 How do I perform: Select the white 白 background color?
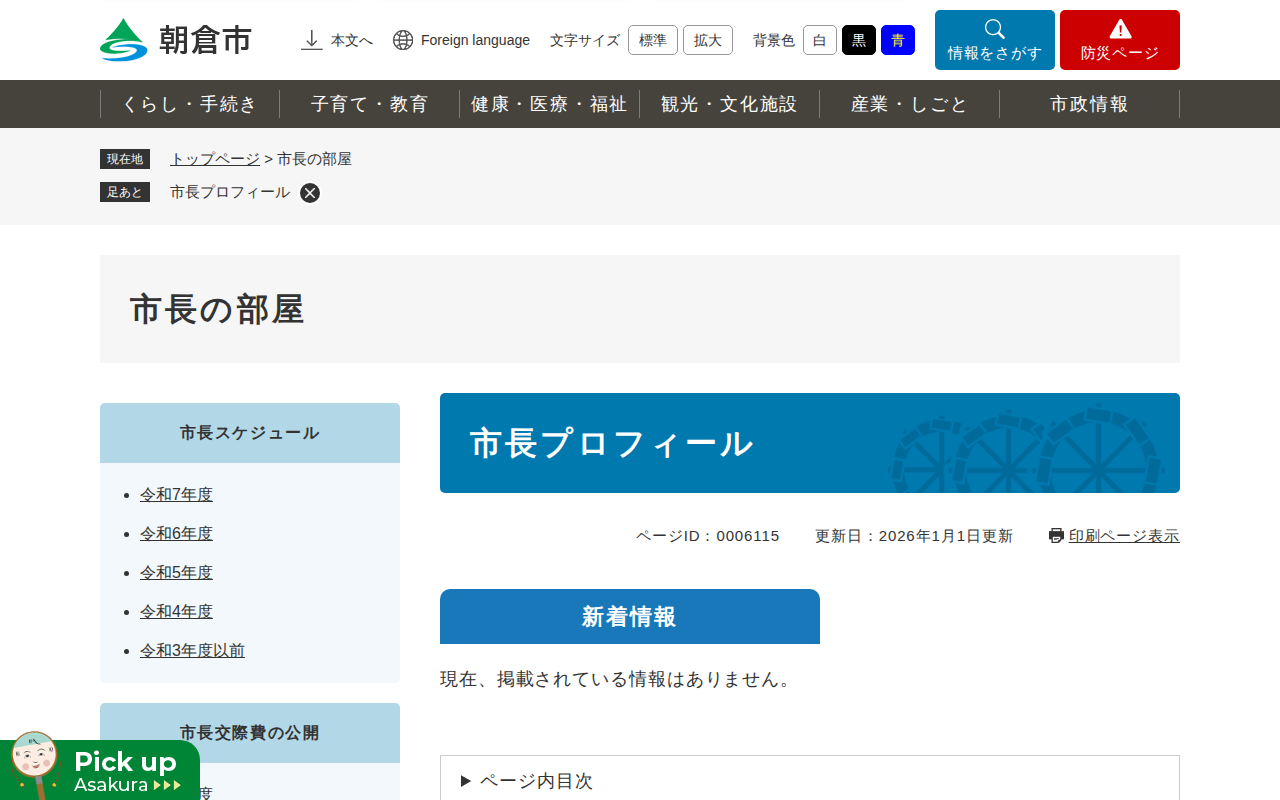pos(819,40)
